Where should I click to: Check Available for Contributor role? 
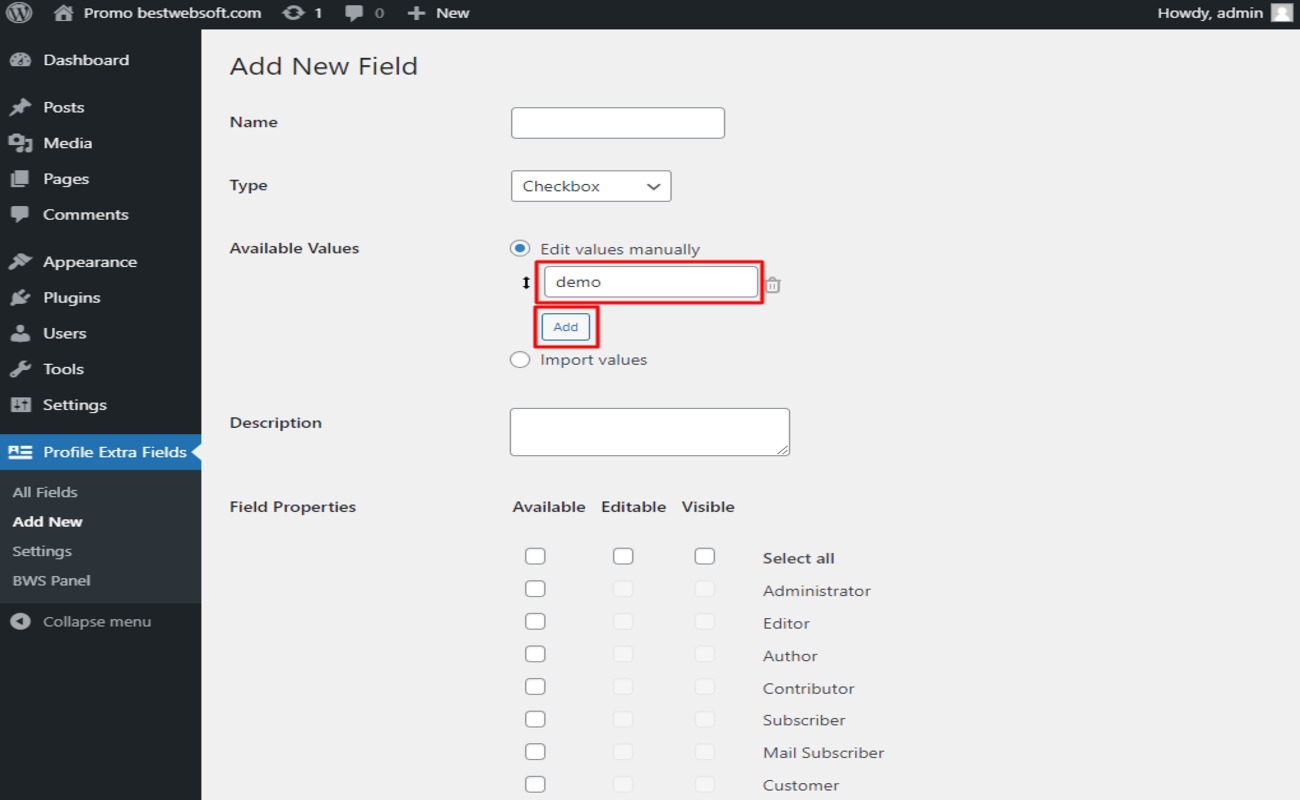[535, 686]
